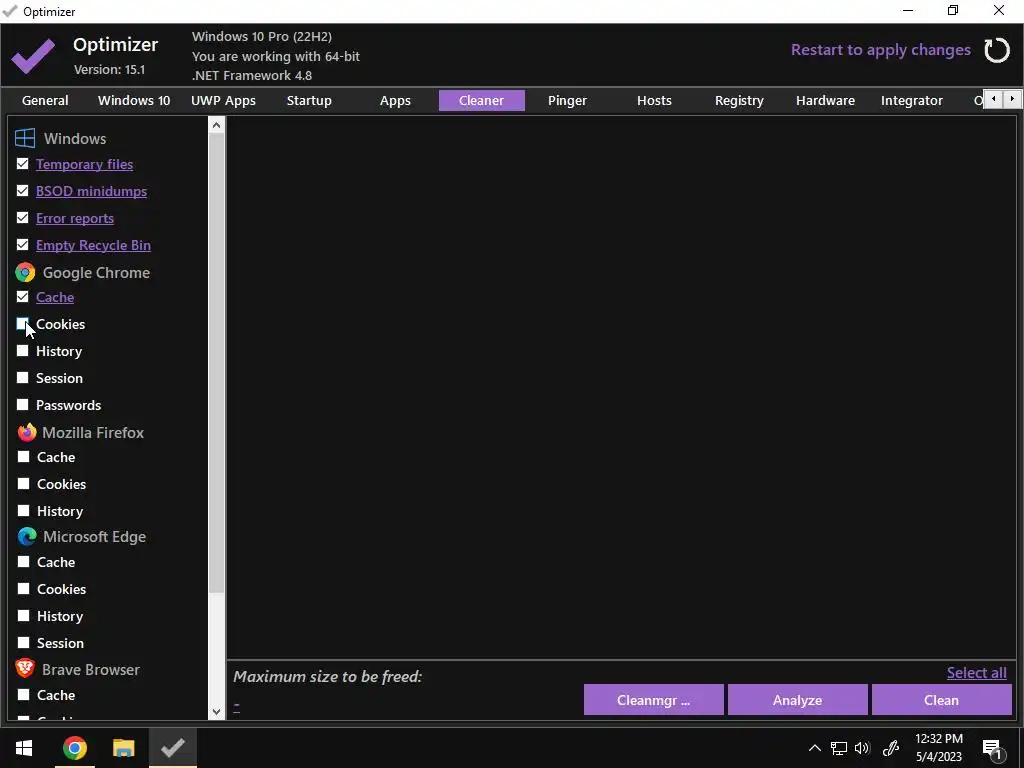Click the tab strip right scroll arrow

click(x=1012, y=99)
